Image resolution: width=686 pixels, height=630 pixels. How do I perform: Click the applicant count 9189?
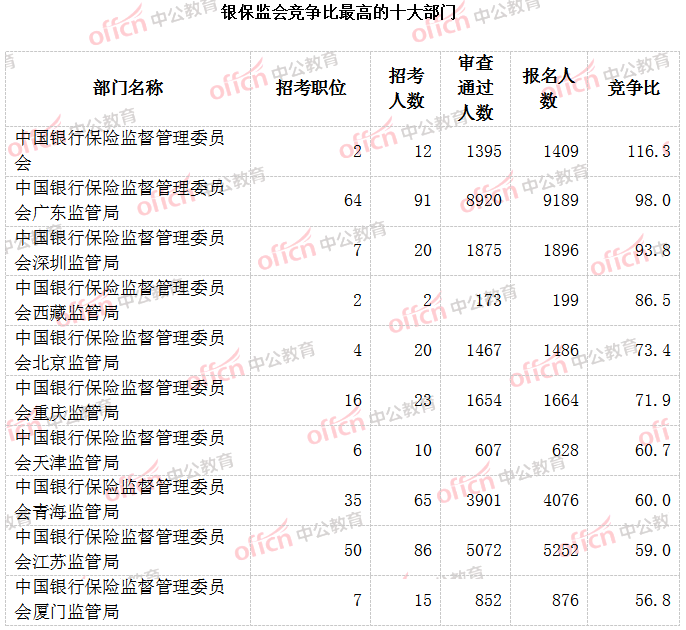(x=561, y=200)
